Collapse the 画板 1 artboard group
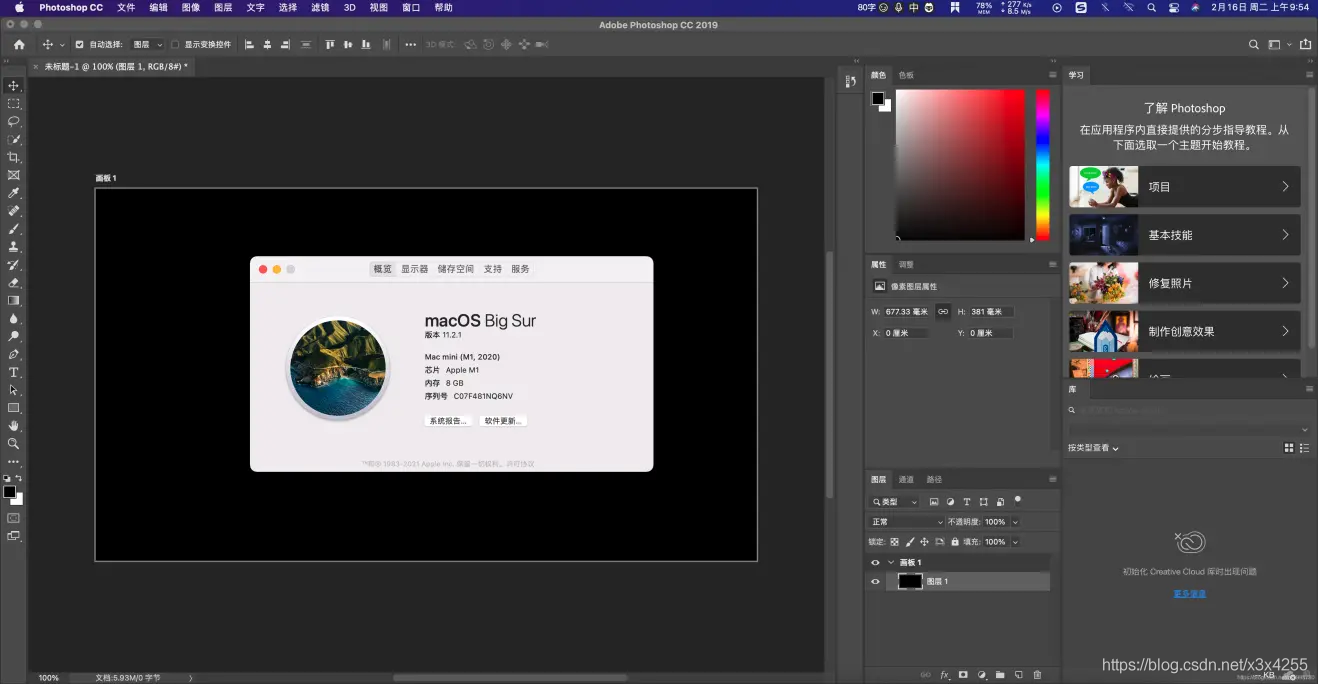The width and height of the screenshot is (1318, 684). 891,563
